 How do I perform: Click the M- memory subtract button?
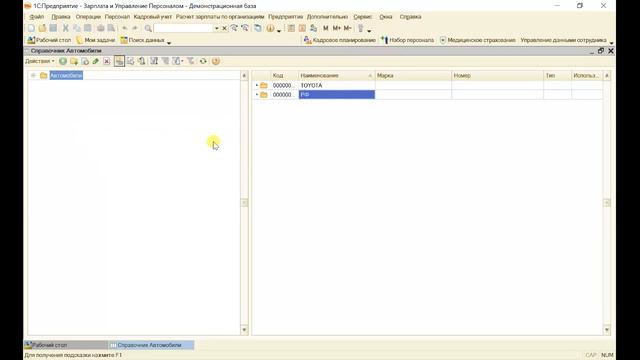pos(347,28)
